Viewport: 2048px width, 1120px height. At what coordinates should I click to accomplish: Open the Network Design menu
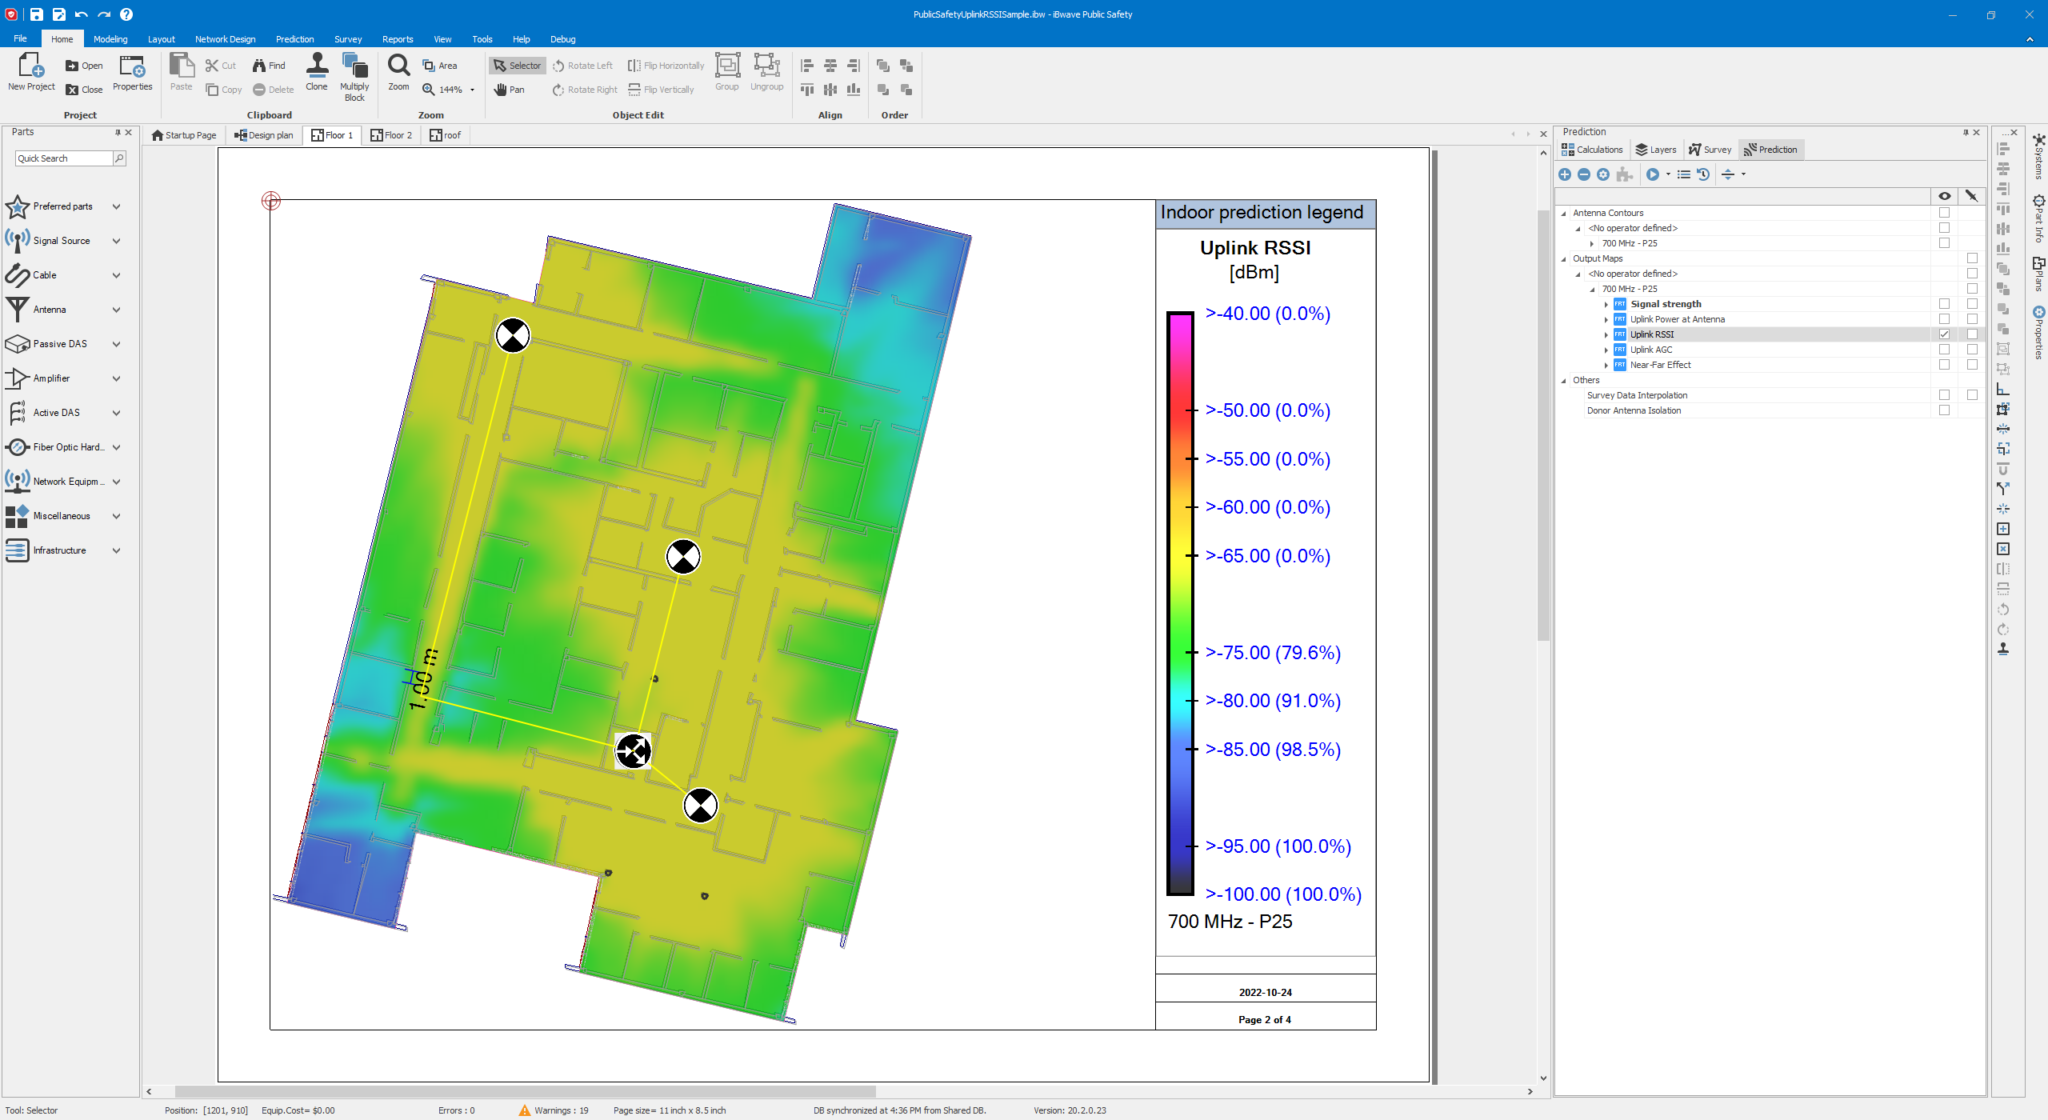[x=224, y=39]
